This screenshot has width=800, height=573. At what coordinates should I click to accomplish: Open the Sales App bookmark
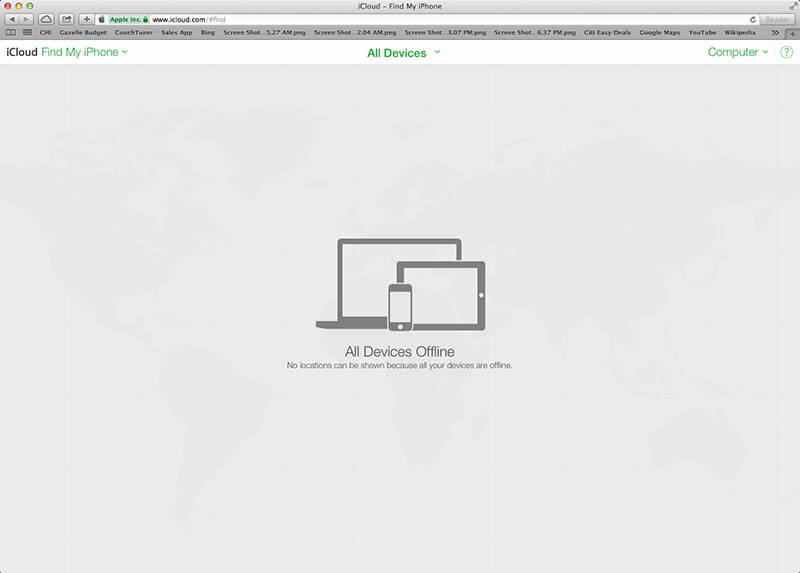tap(177, 33)
